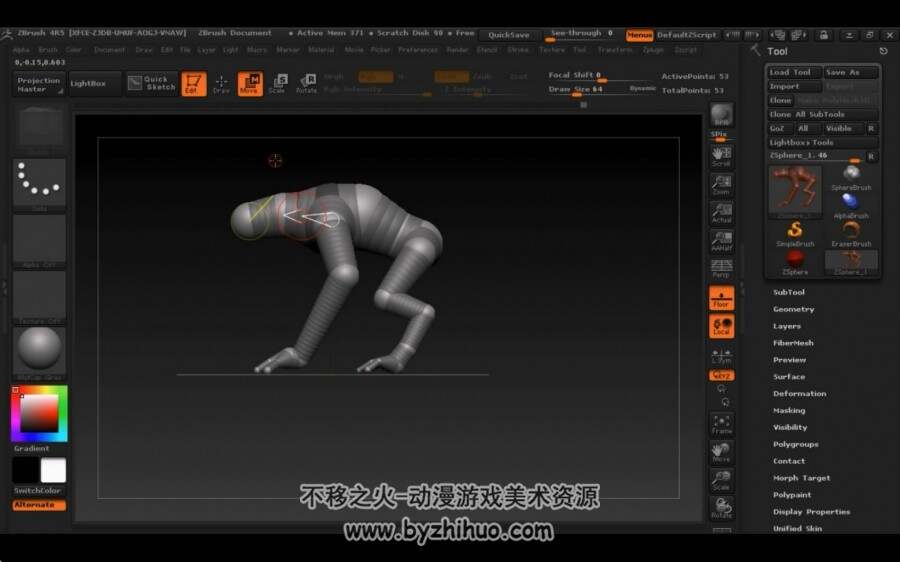Viewport: 900px width, 562px height.
Task: Click the Save As button
Action: [851, 72]
